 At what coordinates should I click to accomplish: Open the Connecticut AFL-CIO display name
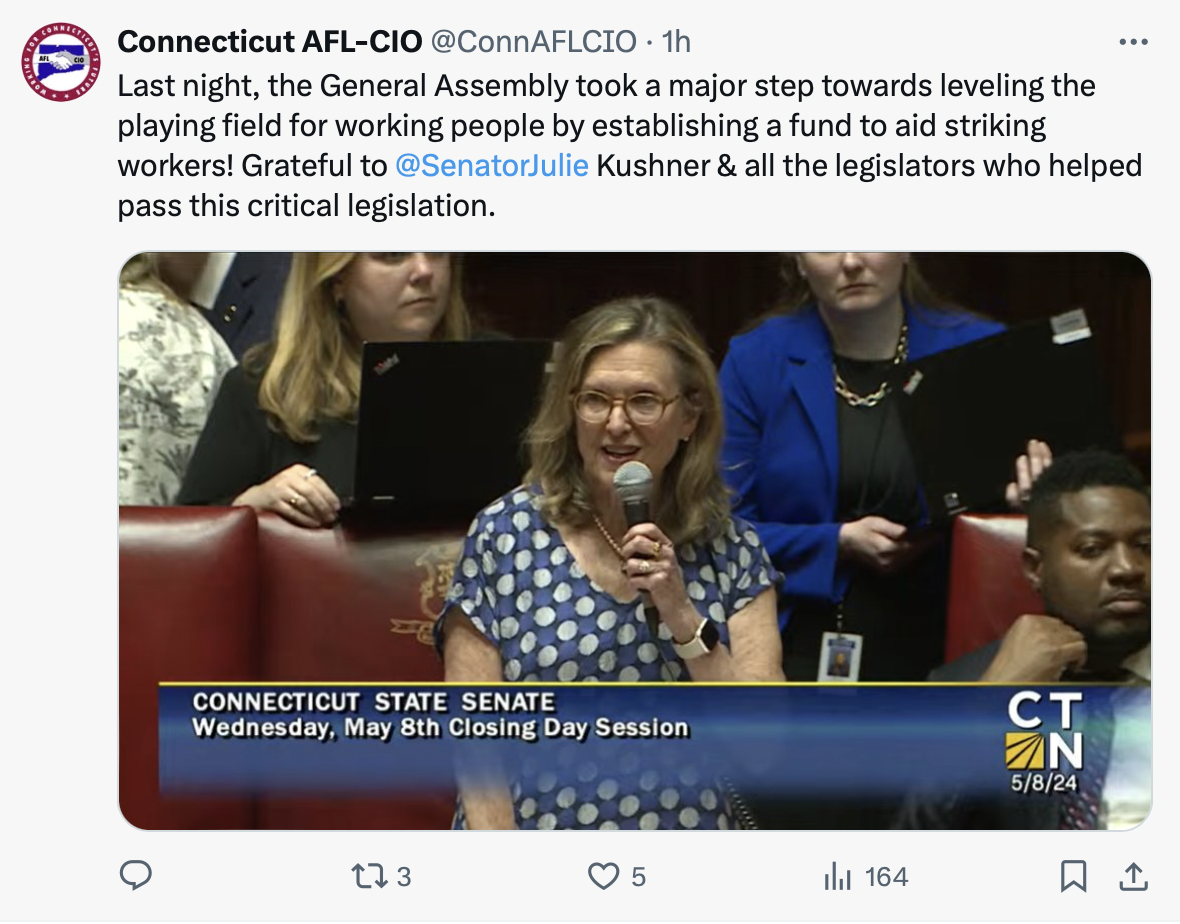[269, 42]
